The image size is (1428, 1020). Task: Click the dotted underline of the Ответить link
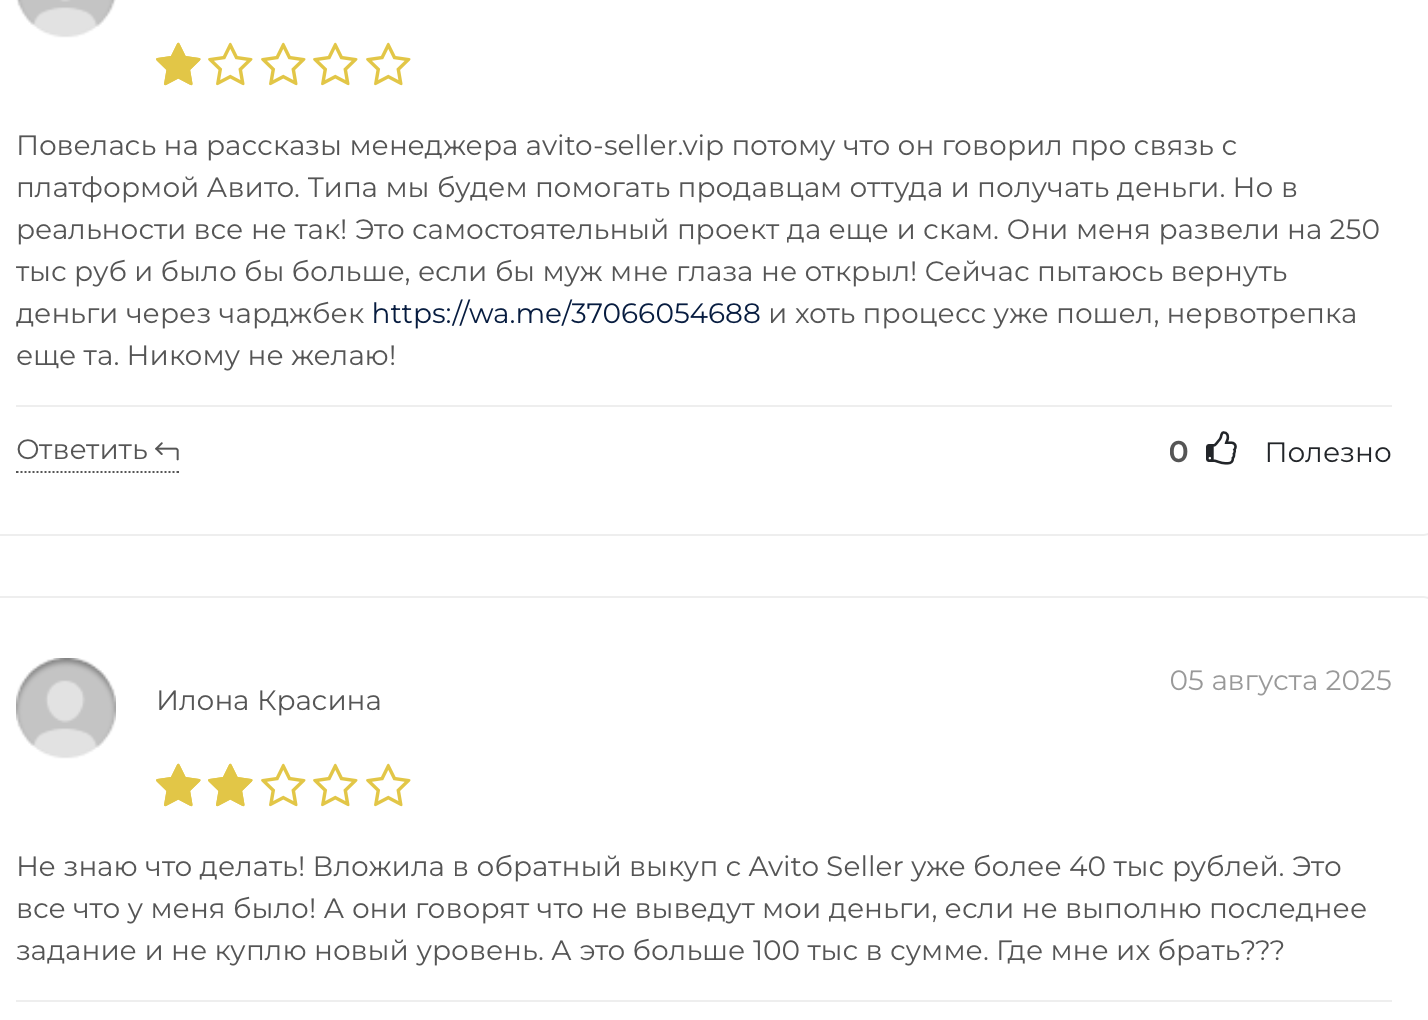pyautogui.click(x=97, y=470)
